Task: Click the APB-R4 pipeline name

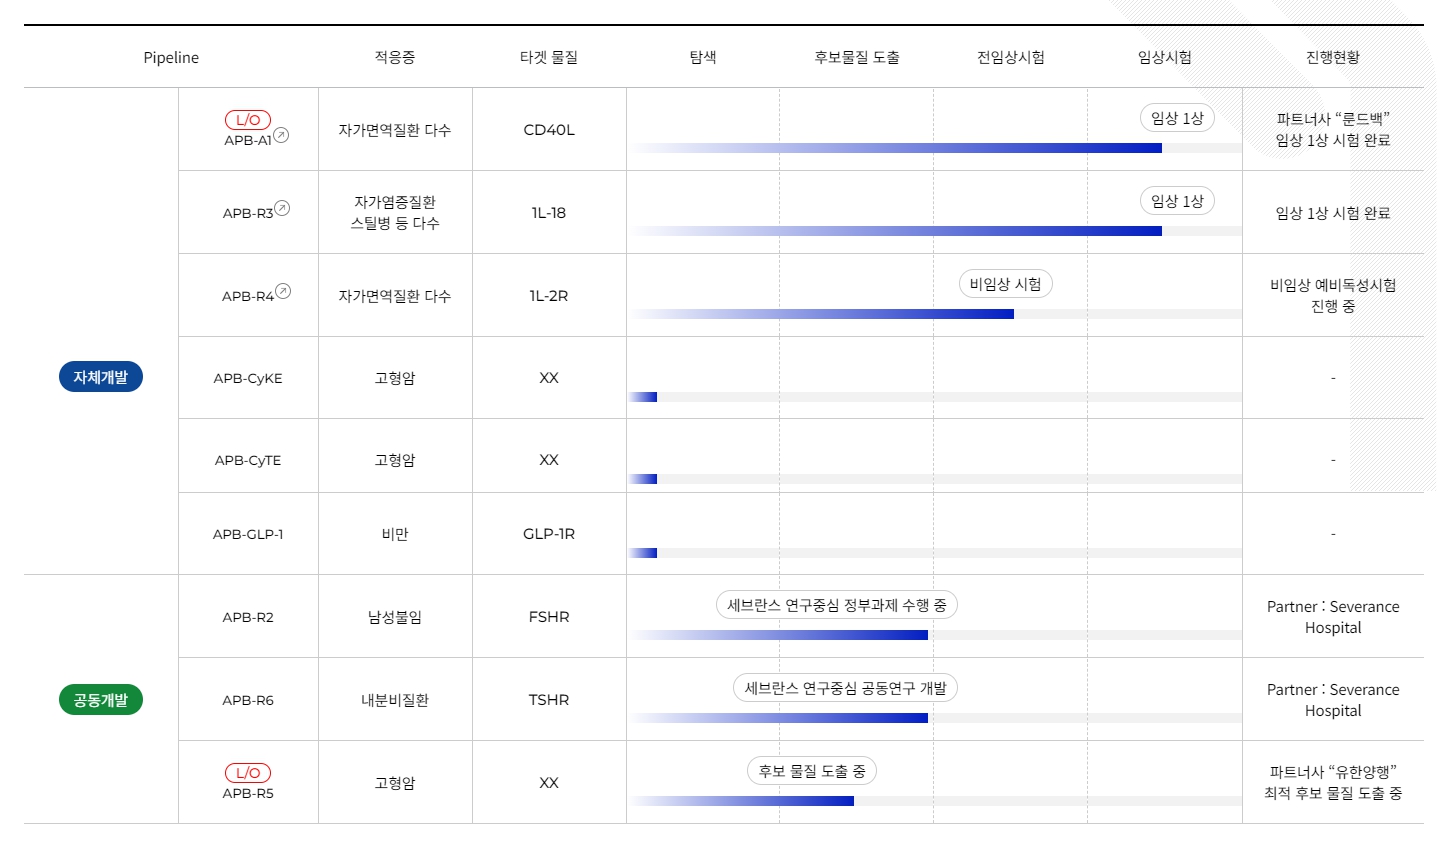Action: tap(248, 297)
